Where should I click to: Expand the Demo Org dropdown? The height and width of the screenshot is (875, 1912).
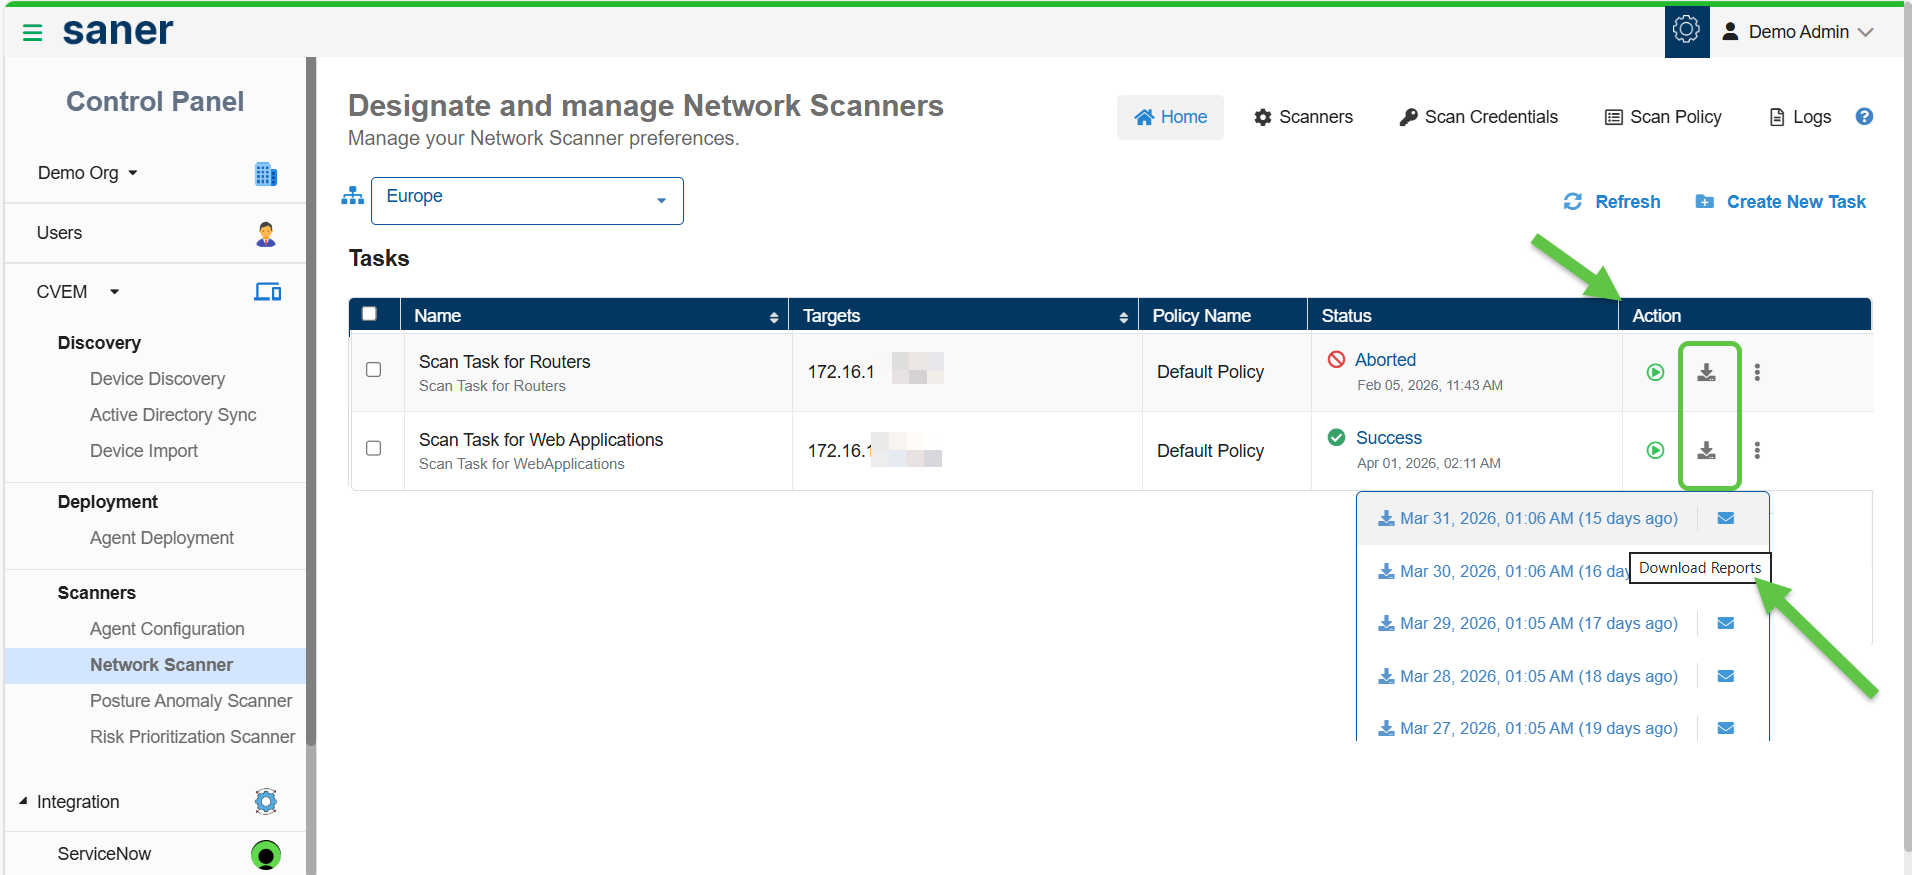[88, 173]
